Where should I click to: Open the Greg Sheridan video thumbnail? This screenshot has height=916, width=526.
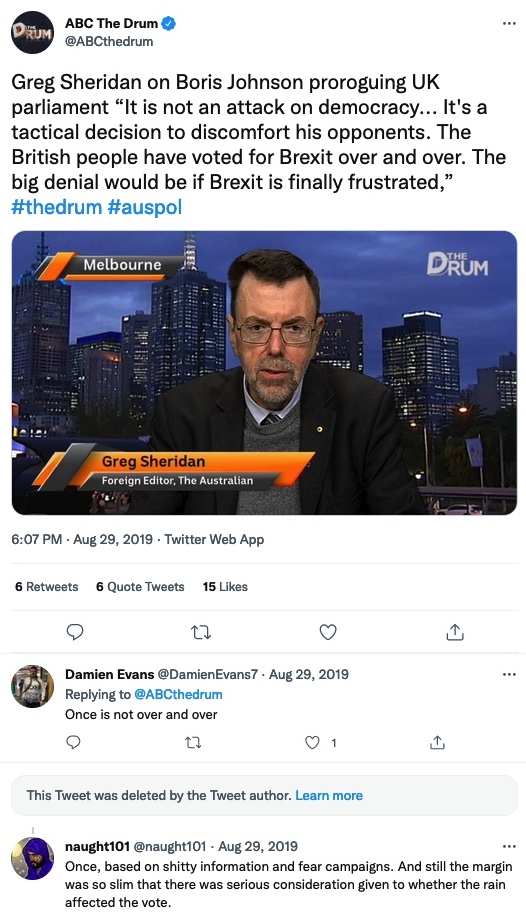pyautogui.click(x=264, y=373)
